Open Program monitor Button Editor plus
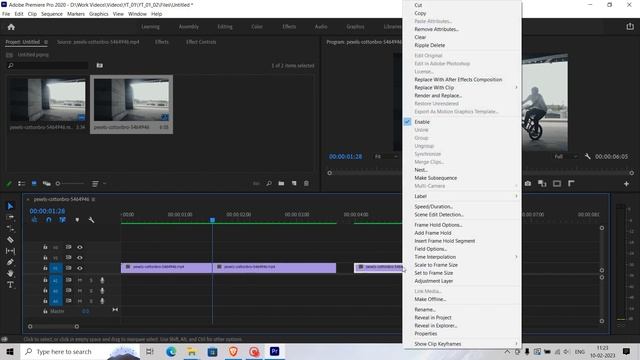The width and height of the screenshot is (640, 360). [x=626, y=184]
